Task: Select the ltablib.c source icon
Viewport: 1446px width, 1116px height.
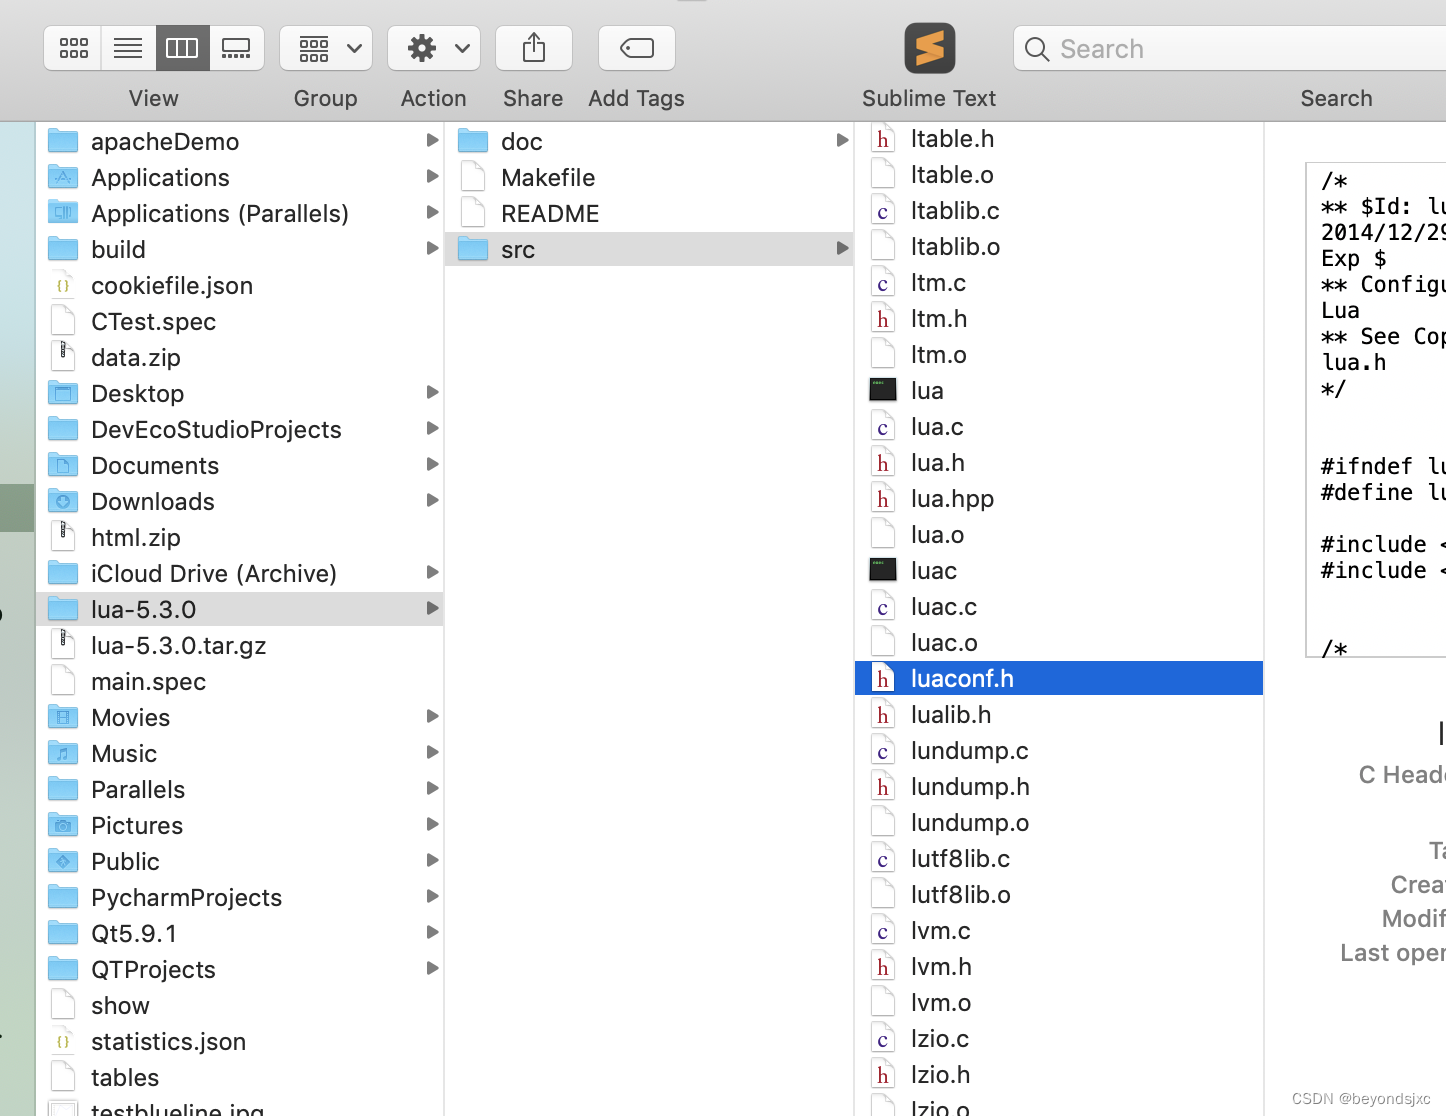Action: pyautogui.click(x=883, y=211)
